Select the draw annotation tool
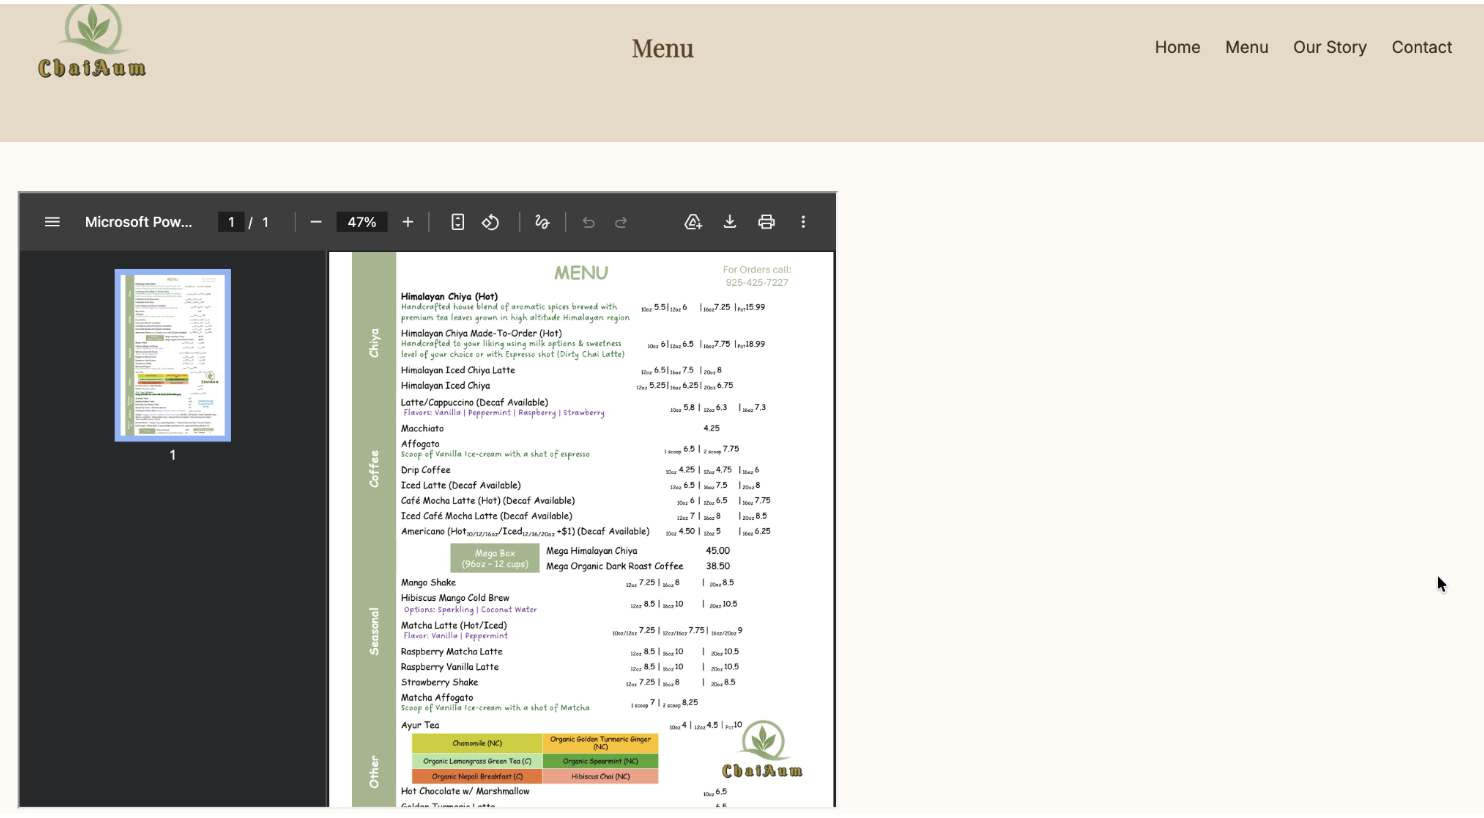Viewport: 1484px width, 818px height. tap(542, 222)
